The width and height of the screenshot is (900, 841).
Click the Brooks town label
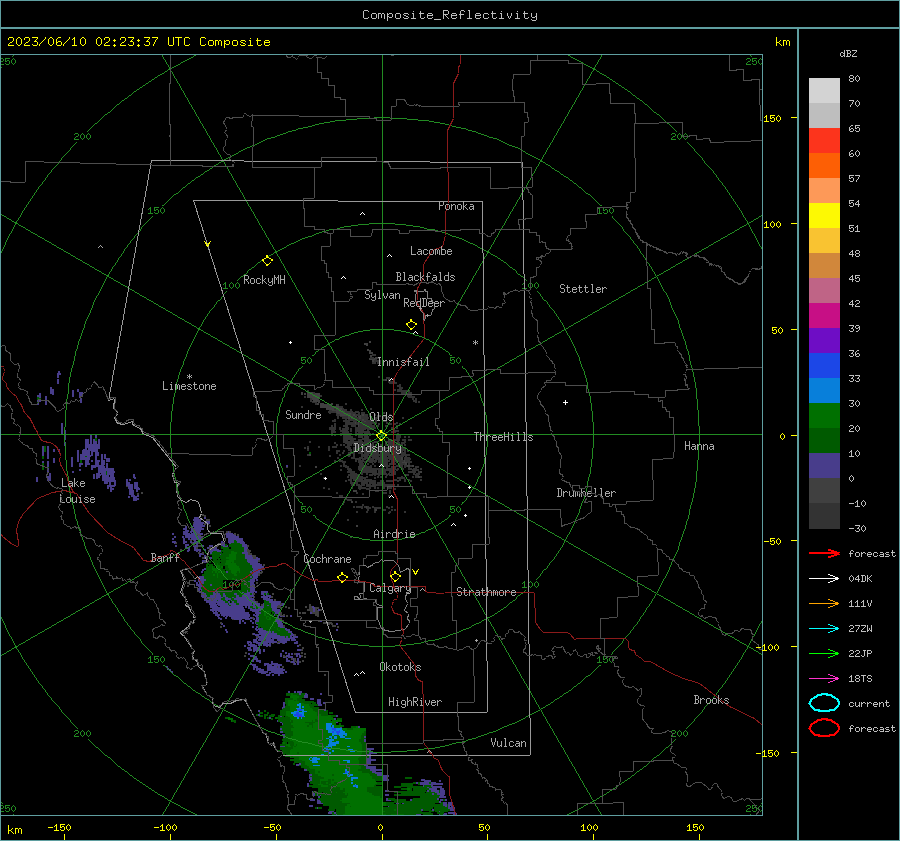click(711, 700)
